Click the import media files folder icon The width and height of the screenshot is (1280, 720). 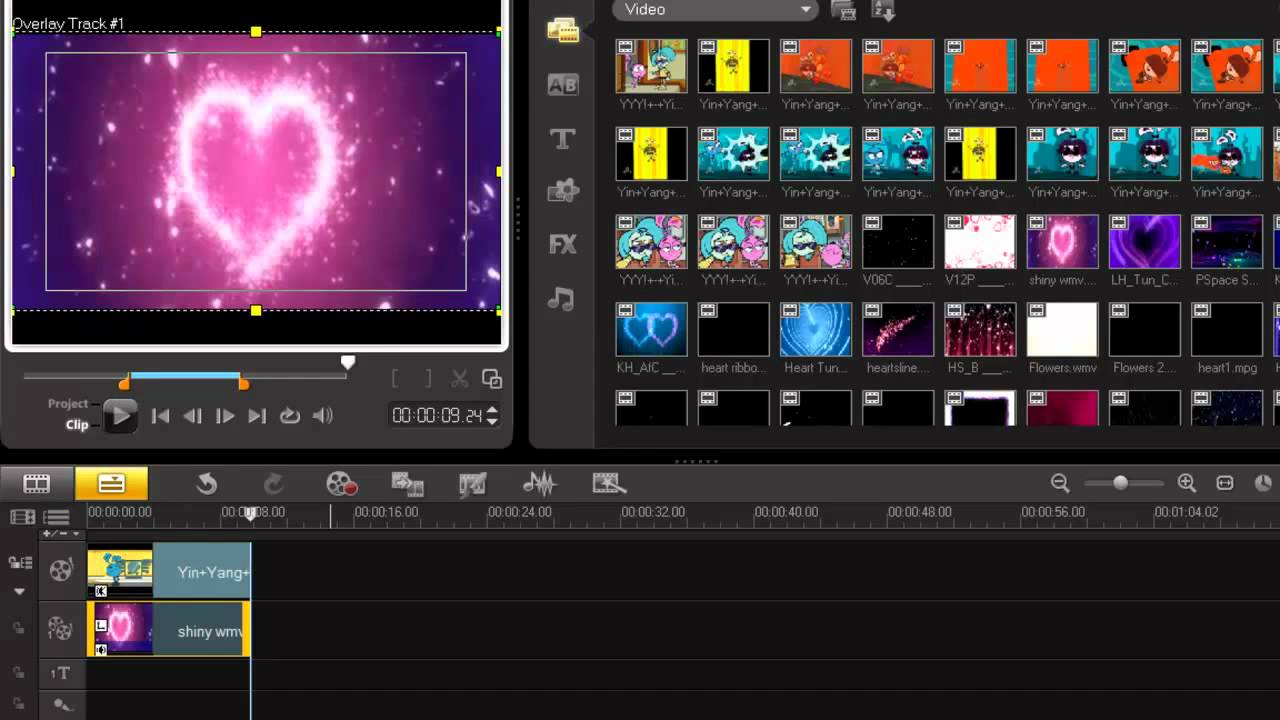point(844,10)
